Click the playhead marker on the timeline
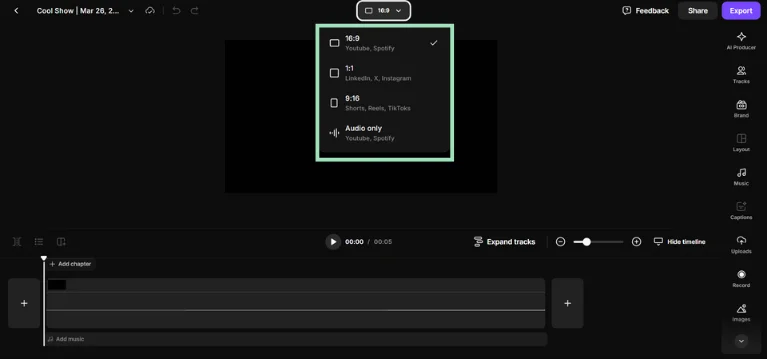The height and width of the screenshot is (360, 767). (44, 258)
